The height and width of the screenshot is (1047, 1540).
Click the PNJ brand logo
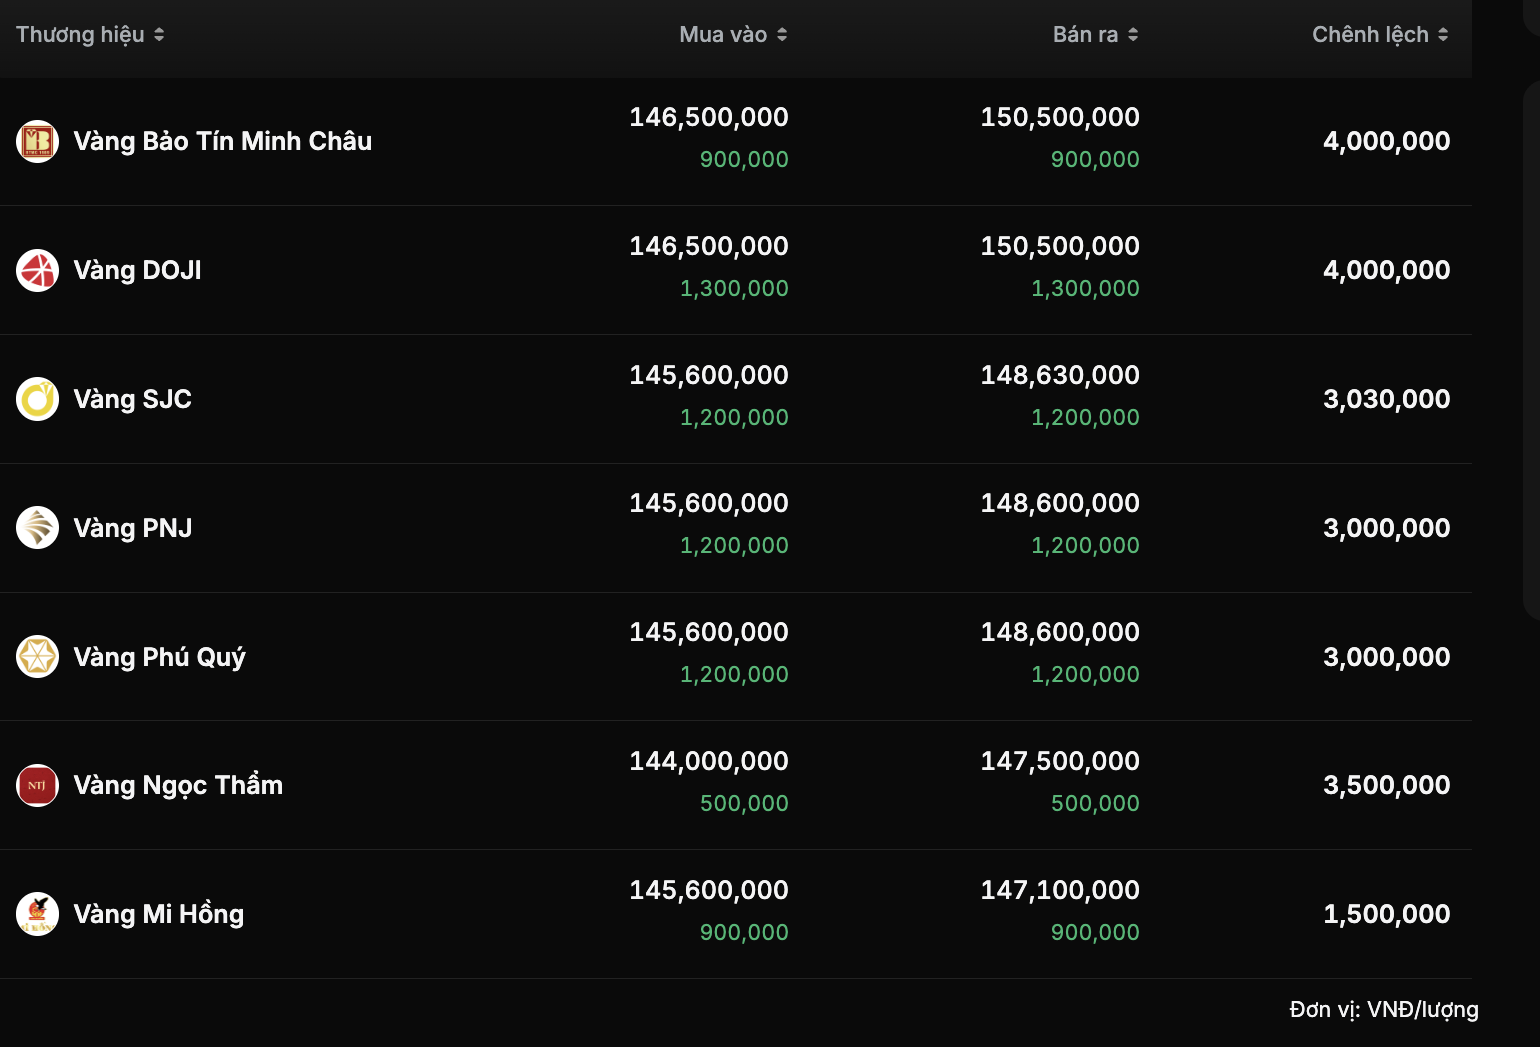(38, 528)
